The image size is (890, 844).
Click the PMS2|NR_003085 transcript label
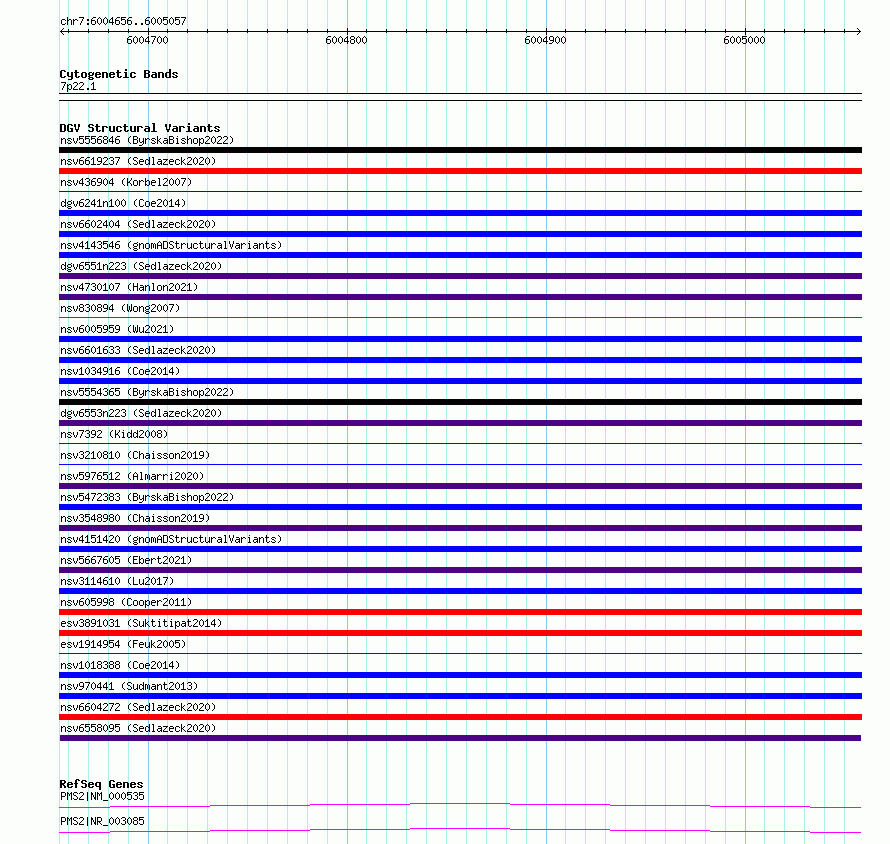coord(102,821)
